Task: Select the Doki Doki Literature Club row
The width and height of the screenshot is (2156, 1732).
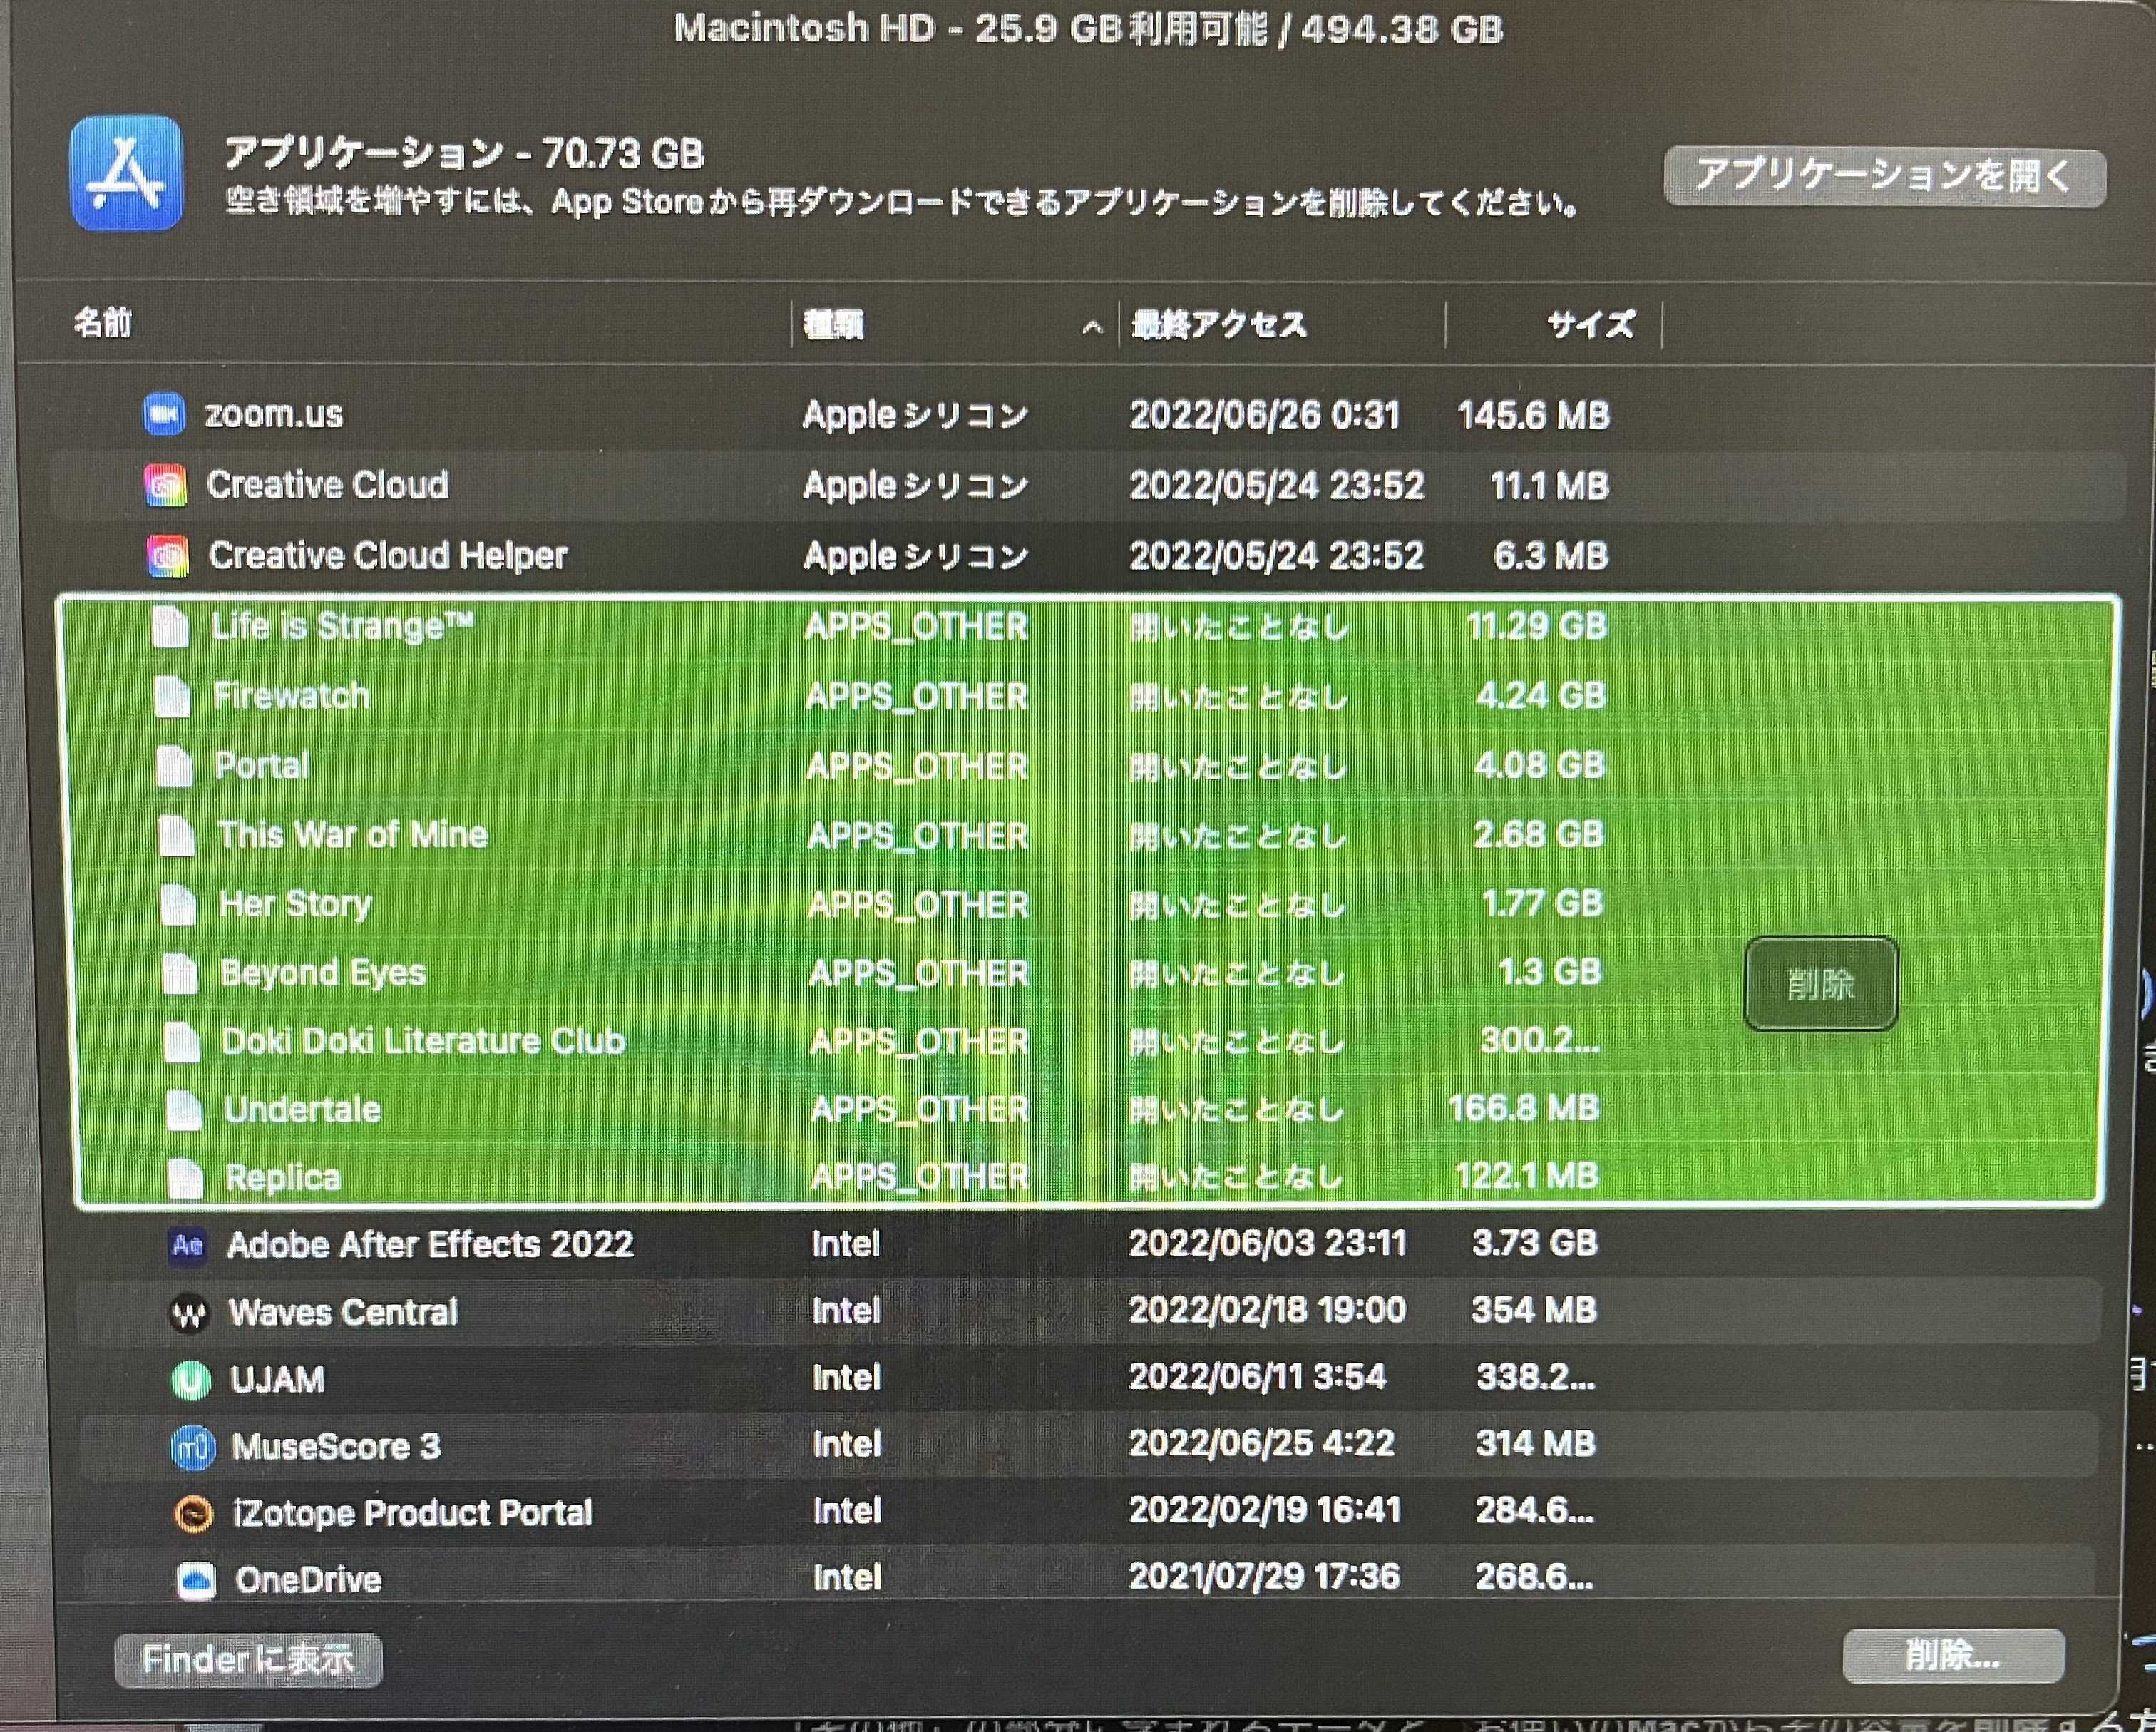Action: pyautogui.click(x=423, y=1041)
